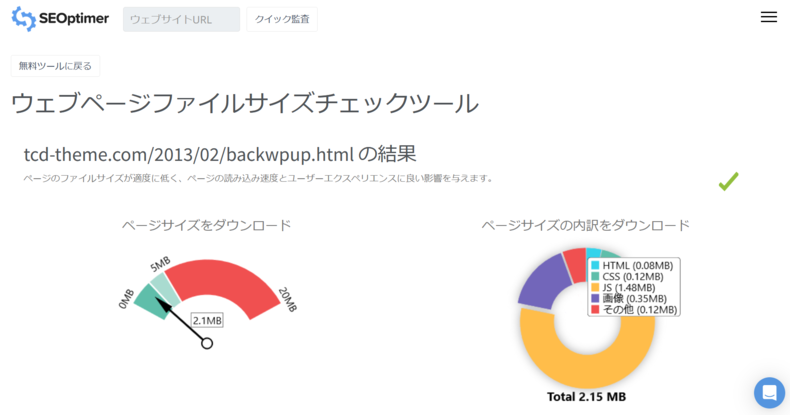This screenshot has height=415, width=790.
Task: Click the ページサイズの内訳をダウンロード heading
Action: pos(585,225)
